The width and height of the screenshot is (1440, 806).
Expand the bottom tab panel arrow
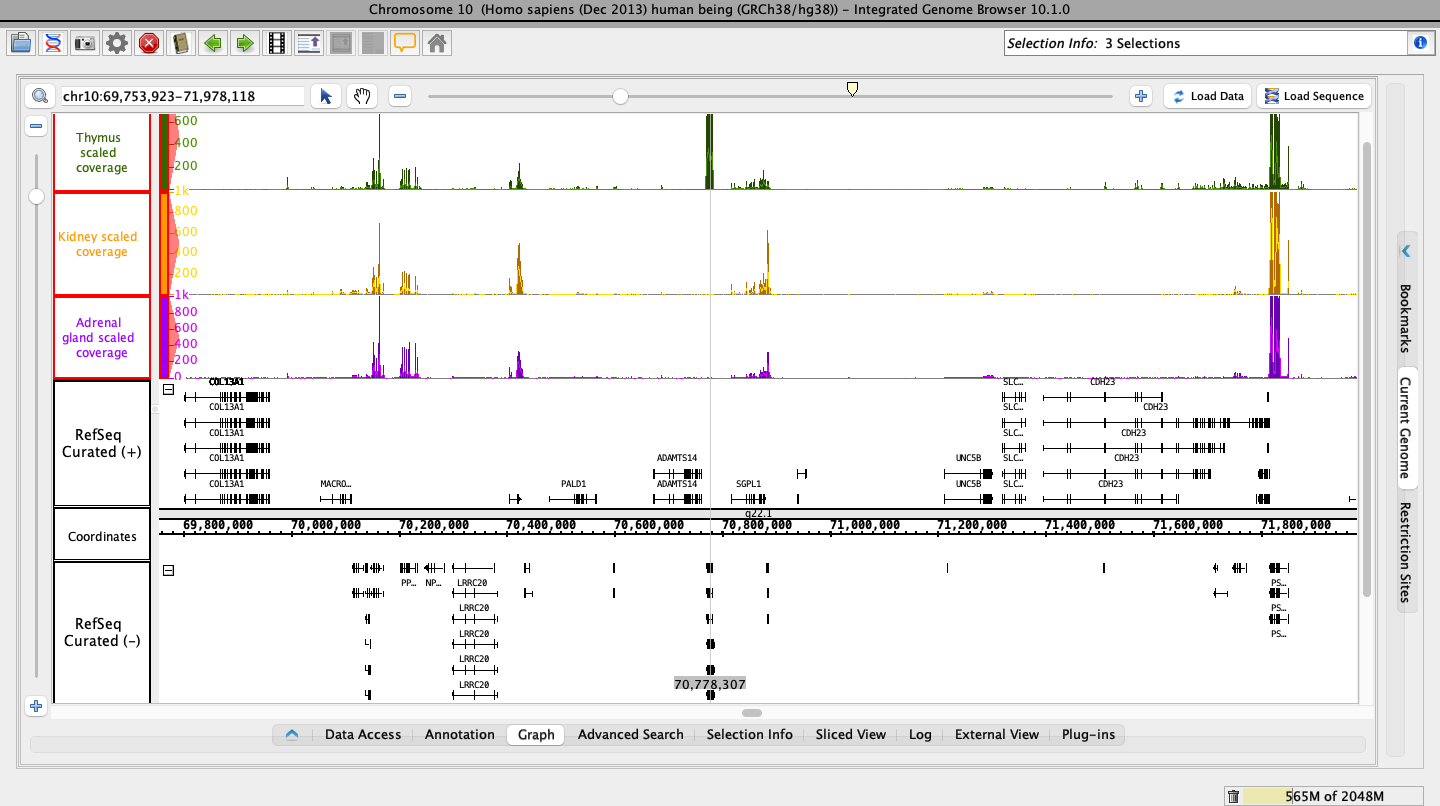[292, 734]
